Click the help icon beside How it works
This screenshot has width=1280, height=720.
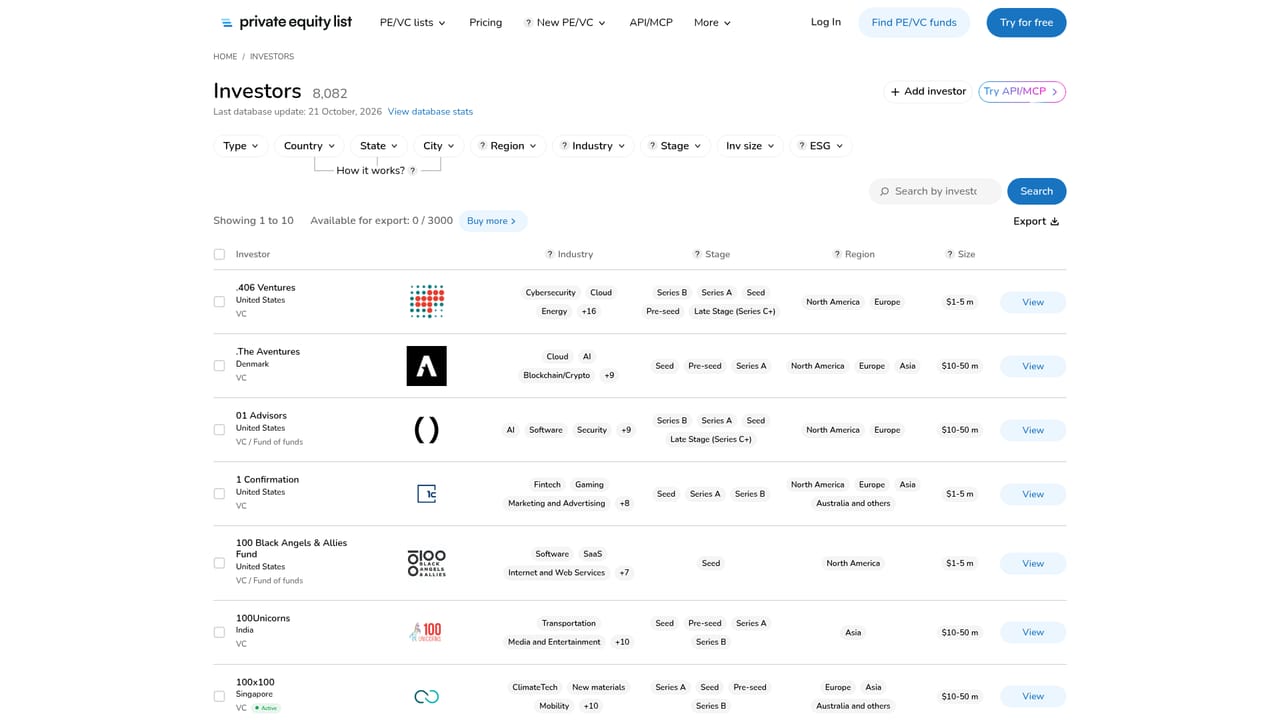[x=413, y=171]
